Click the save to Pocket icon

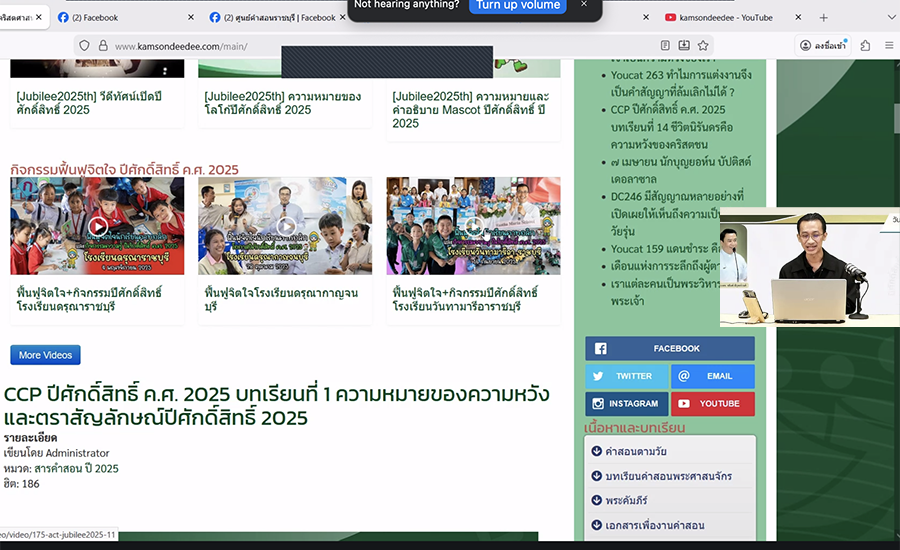(684, 46)
